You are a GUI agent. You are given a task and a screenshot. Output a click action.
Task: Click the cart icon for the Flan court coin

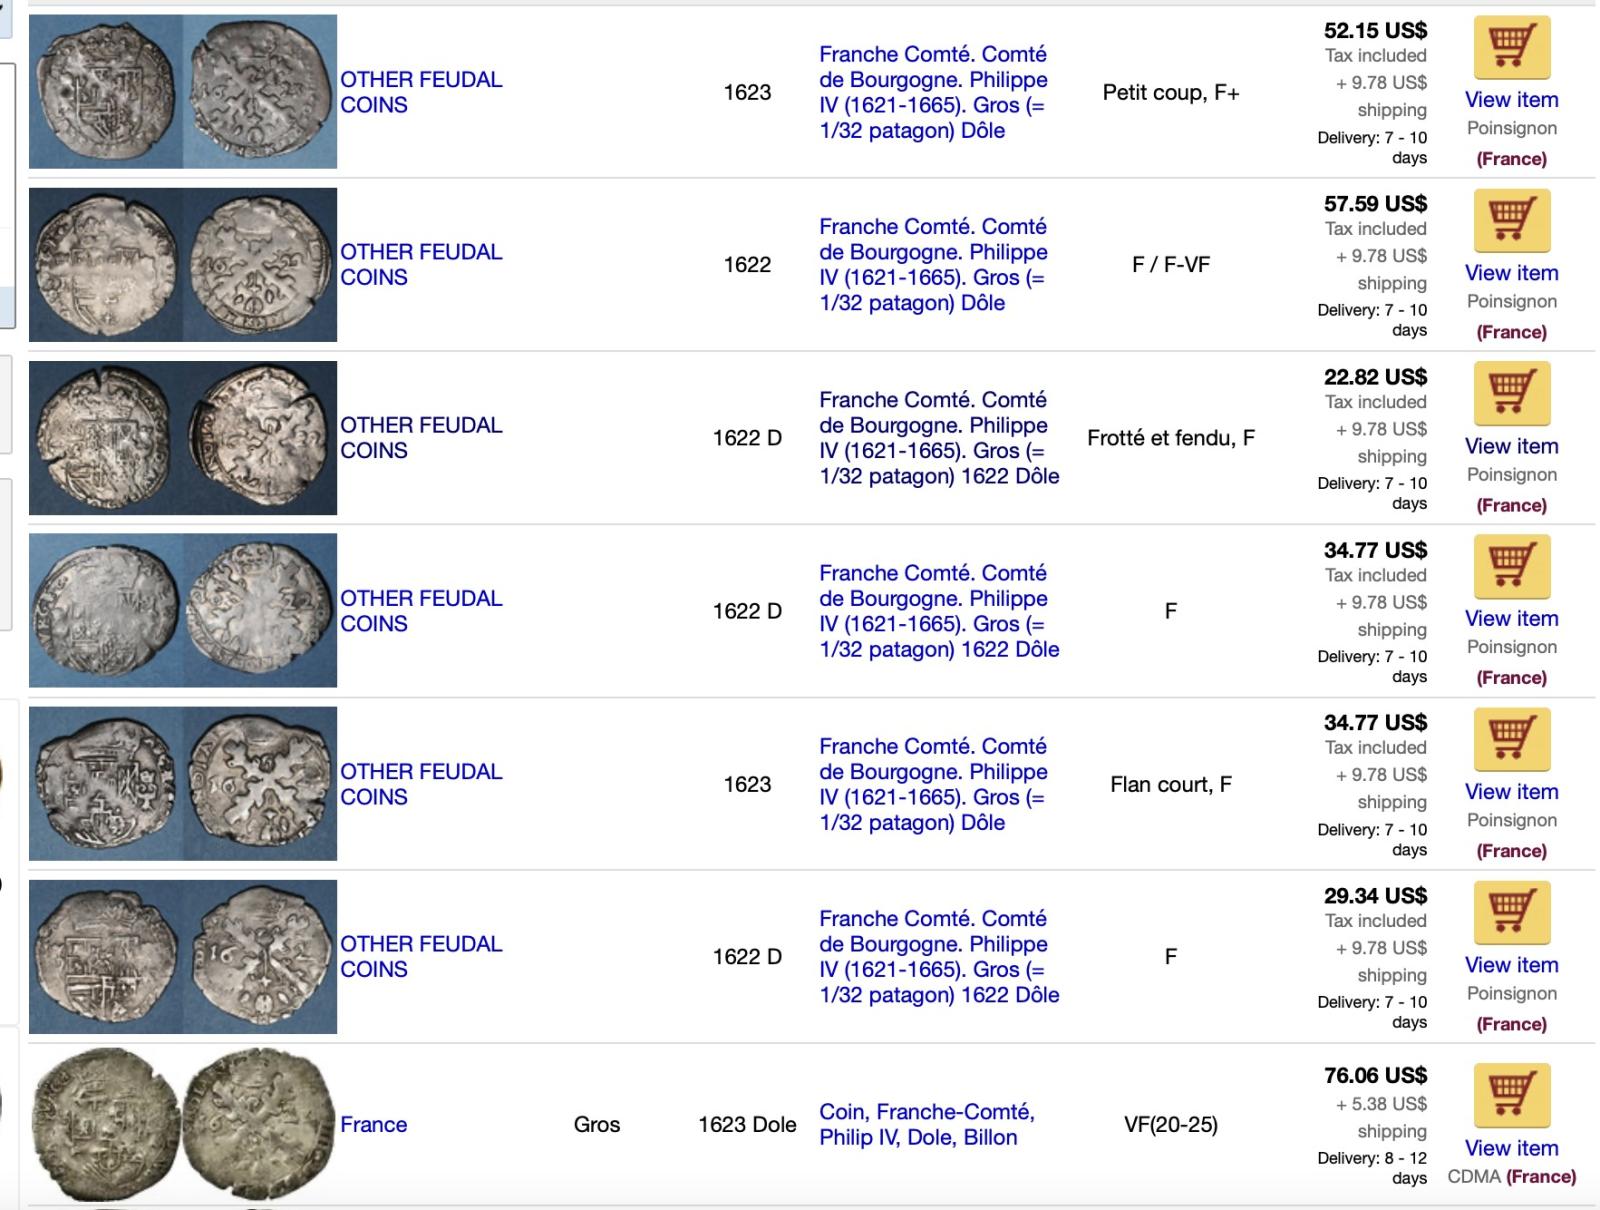click(x=1511, y=739)
